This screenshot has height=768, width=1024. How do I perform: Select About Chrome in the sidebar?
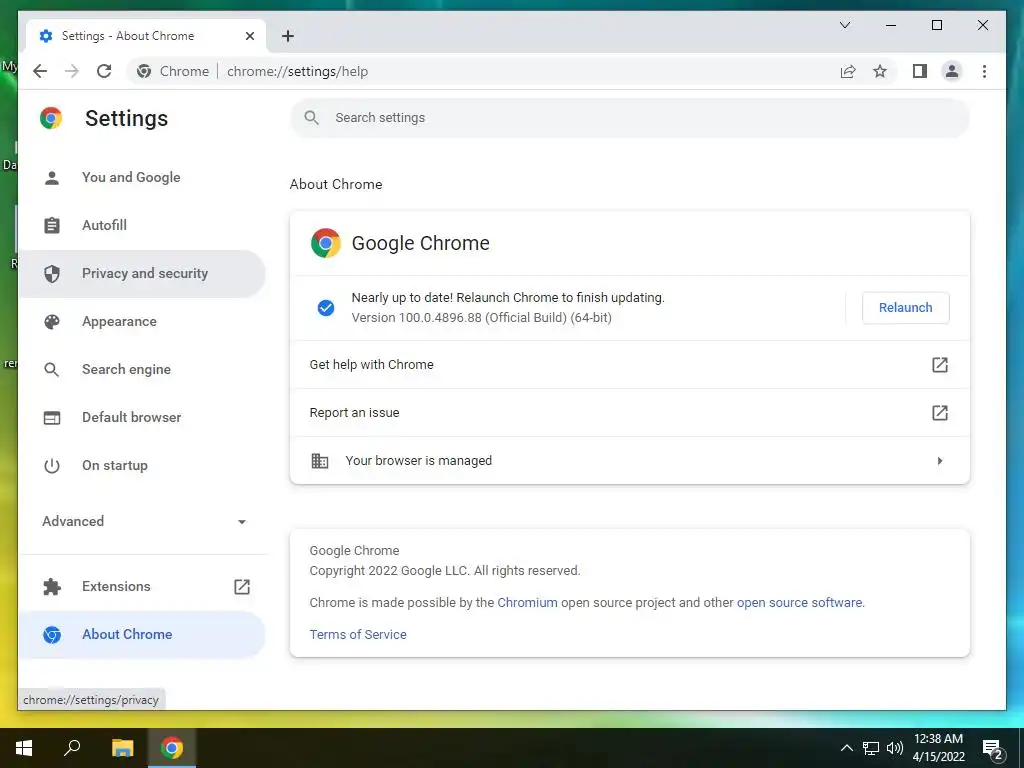pyautogui.click(x=141, y=635)
